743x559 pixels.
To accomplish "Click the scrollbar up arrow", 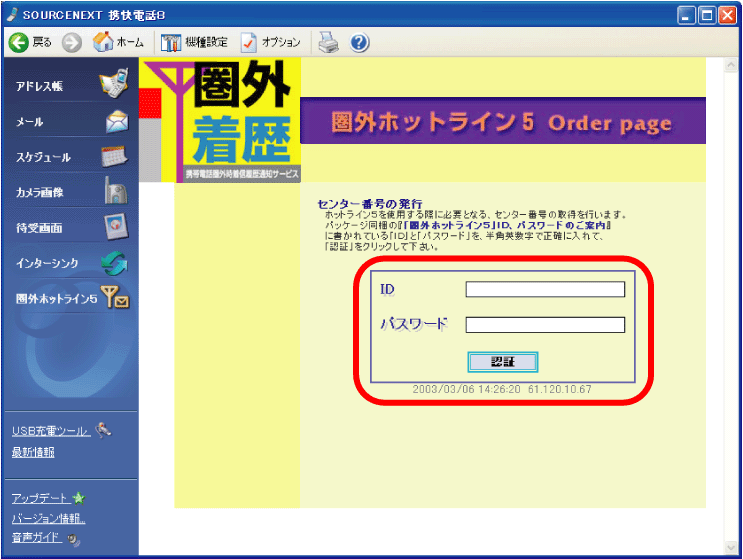I will pos(731,65).
